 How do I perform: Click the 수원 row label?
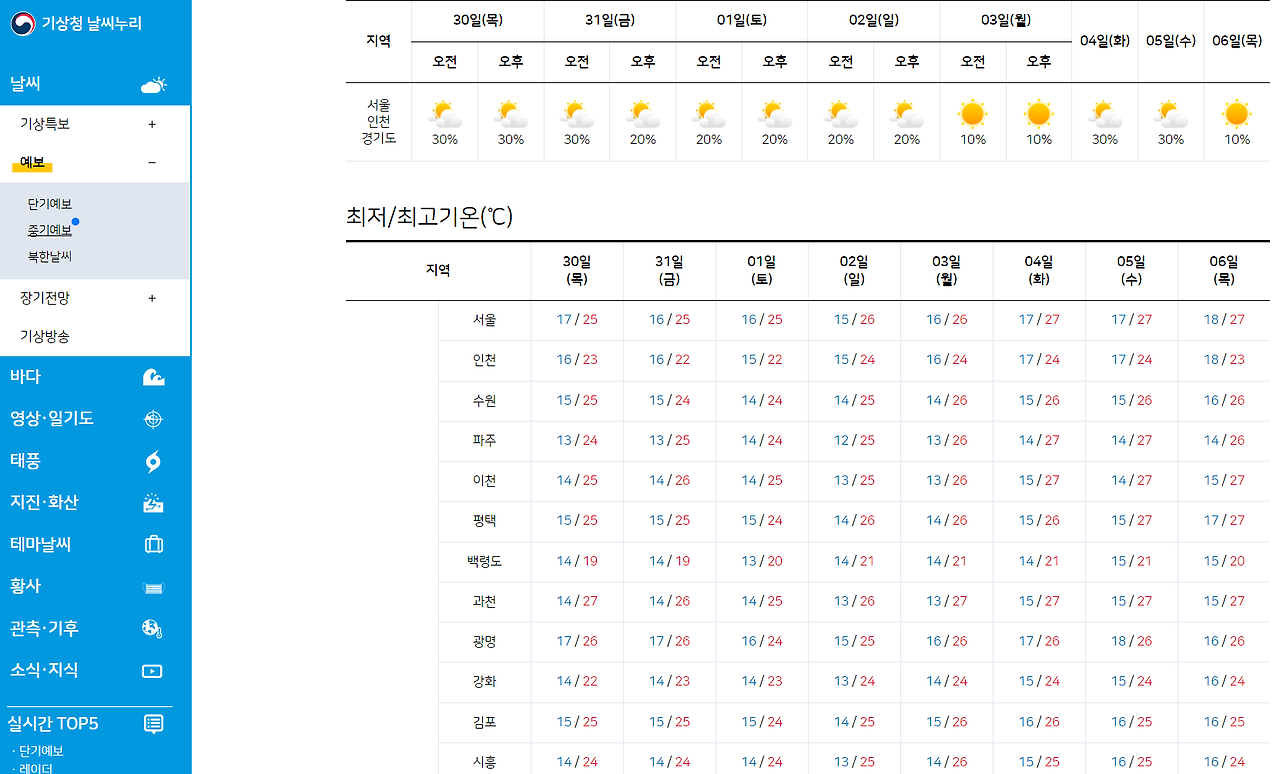tap(484, 400)
